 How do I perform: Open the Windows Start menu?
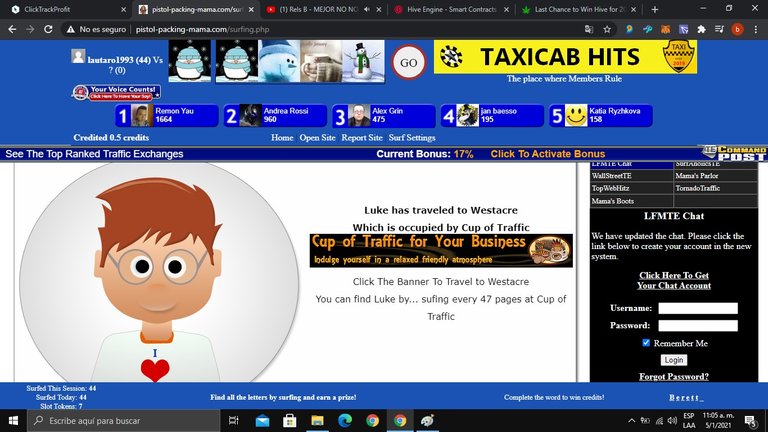[13, 420]
